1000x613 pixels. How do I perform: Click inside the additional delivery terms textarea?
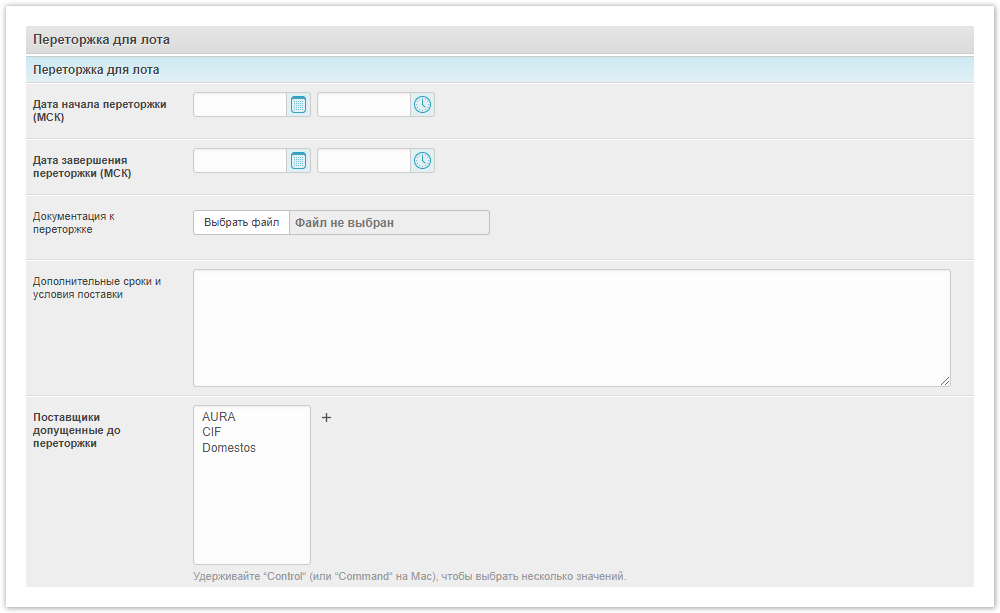point(570,327)
